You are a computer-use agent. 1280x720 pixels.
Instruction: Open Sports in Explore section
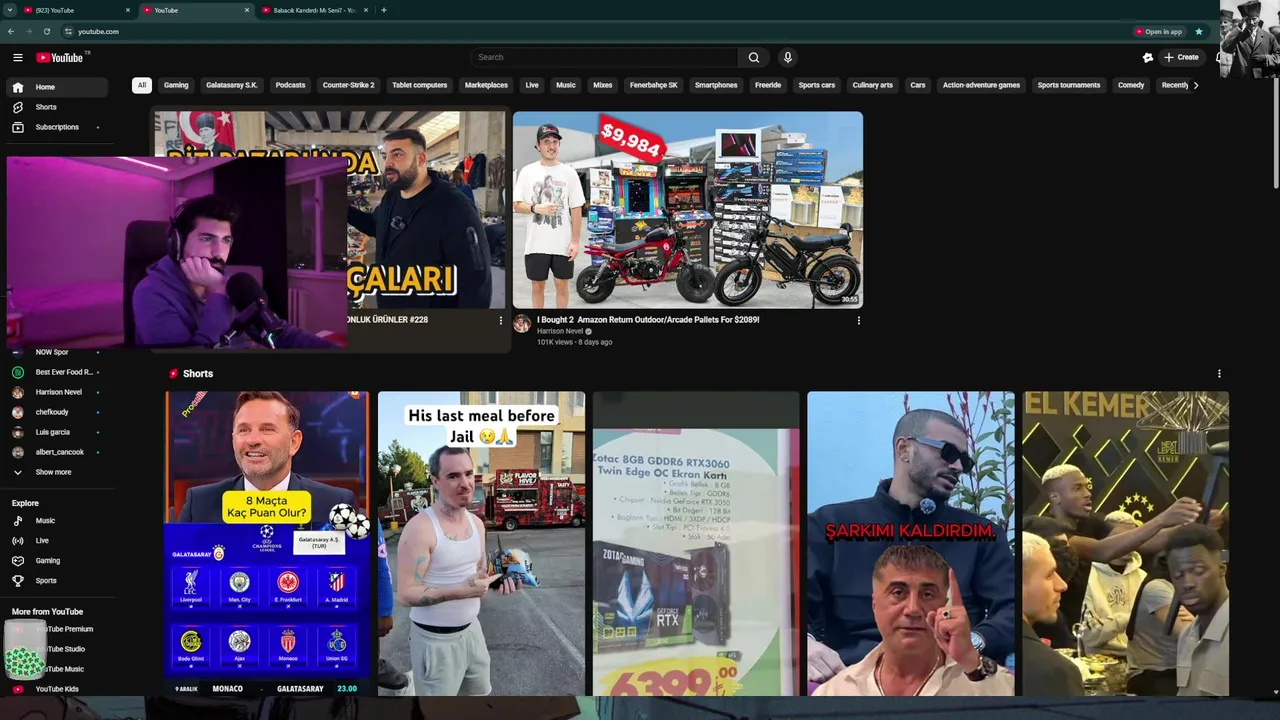[57, 581]
